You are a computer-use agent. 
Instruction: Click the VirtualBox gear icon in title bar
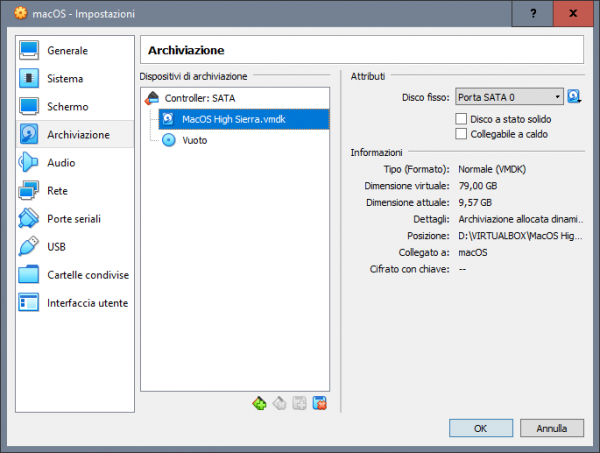point(21,13)
